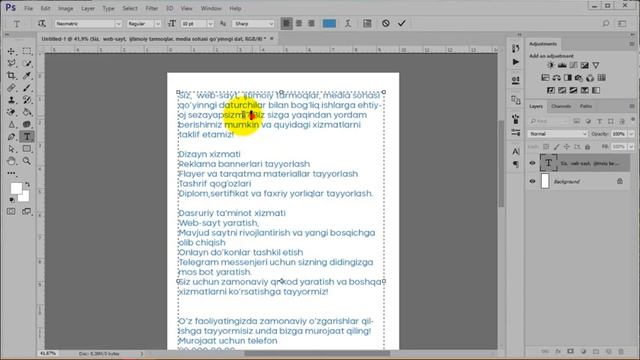Click the layer Opacity value field

click(x=619, y=134)
